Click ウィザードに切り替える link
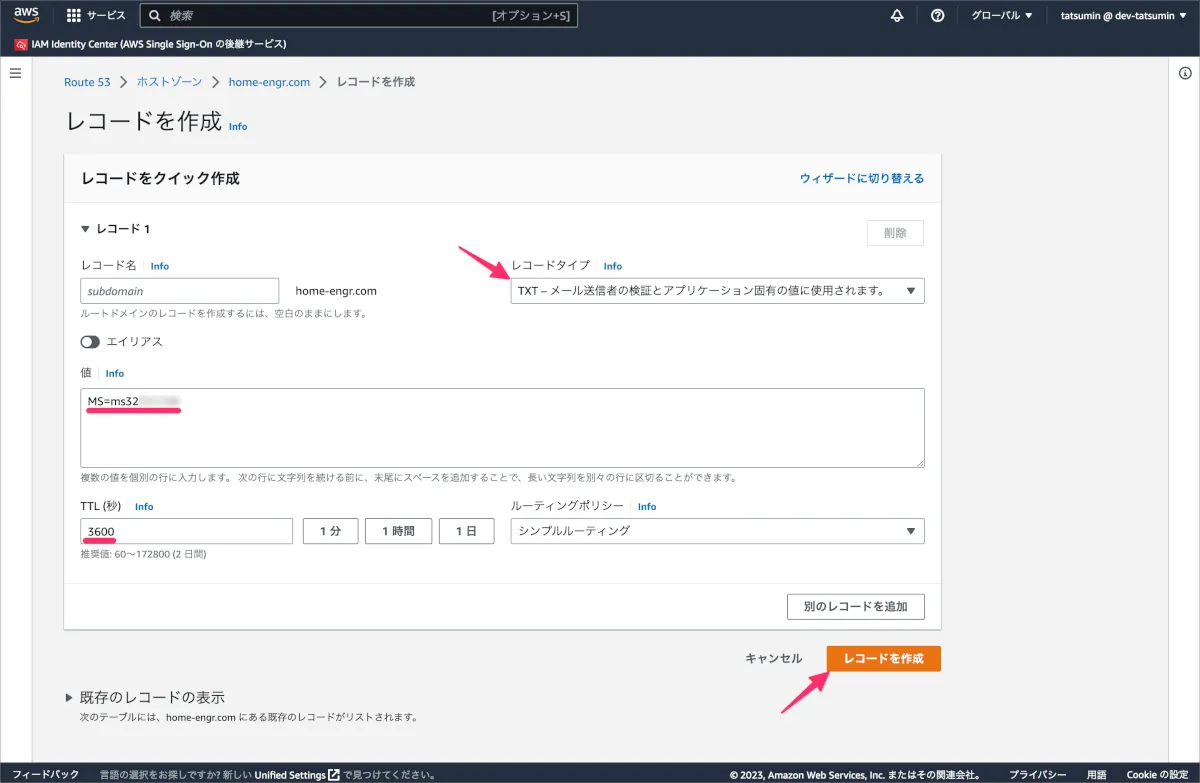The image size is (1200, 783). [x=861, y=178]
